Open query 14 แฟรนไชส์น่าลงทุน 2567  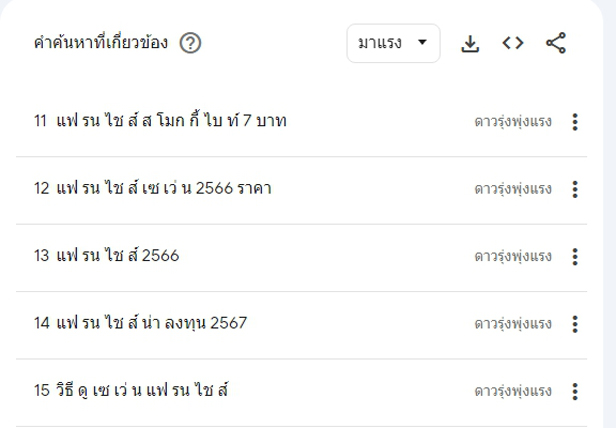(141, 323)
